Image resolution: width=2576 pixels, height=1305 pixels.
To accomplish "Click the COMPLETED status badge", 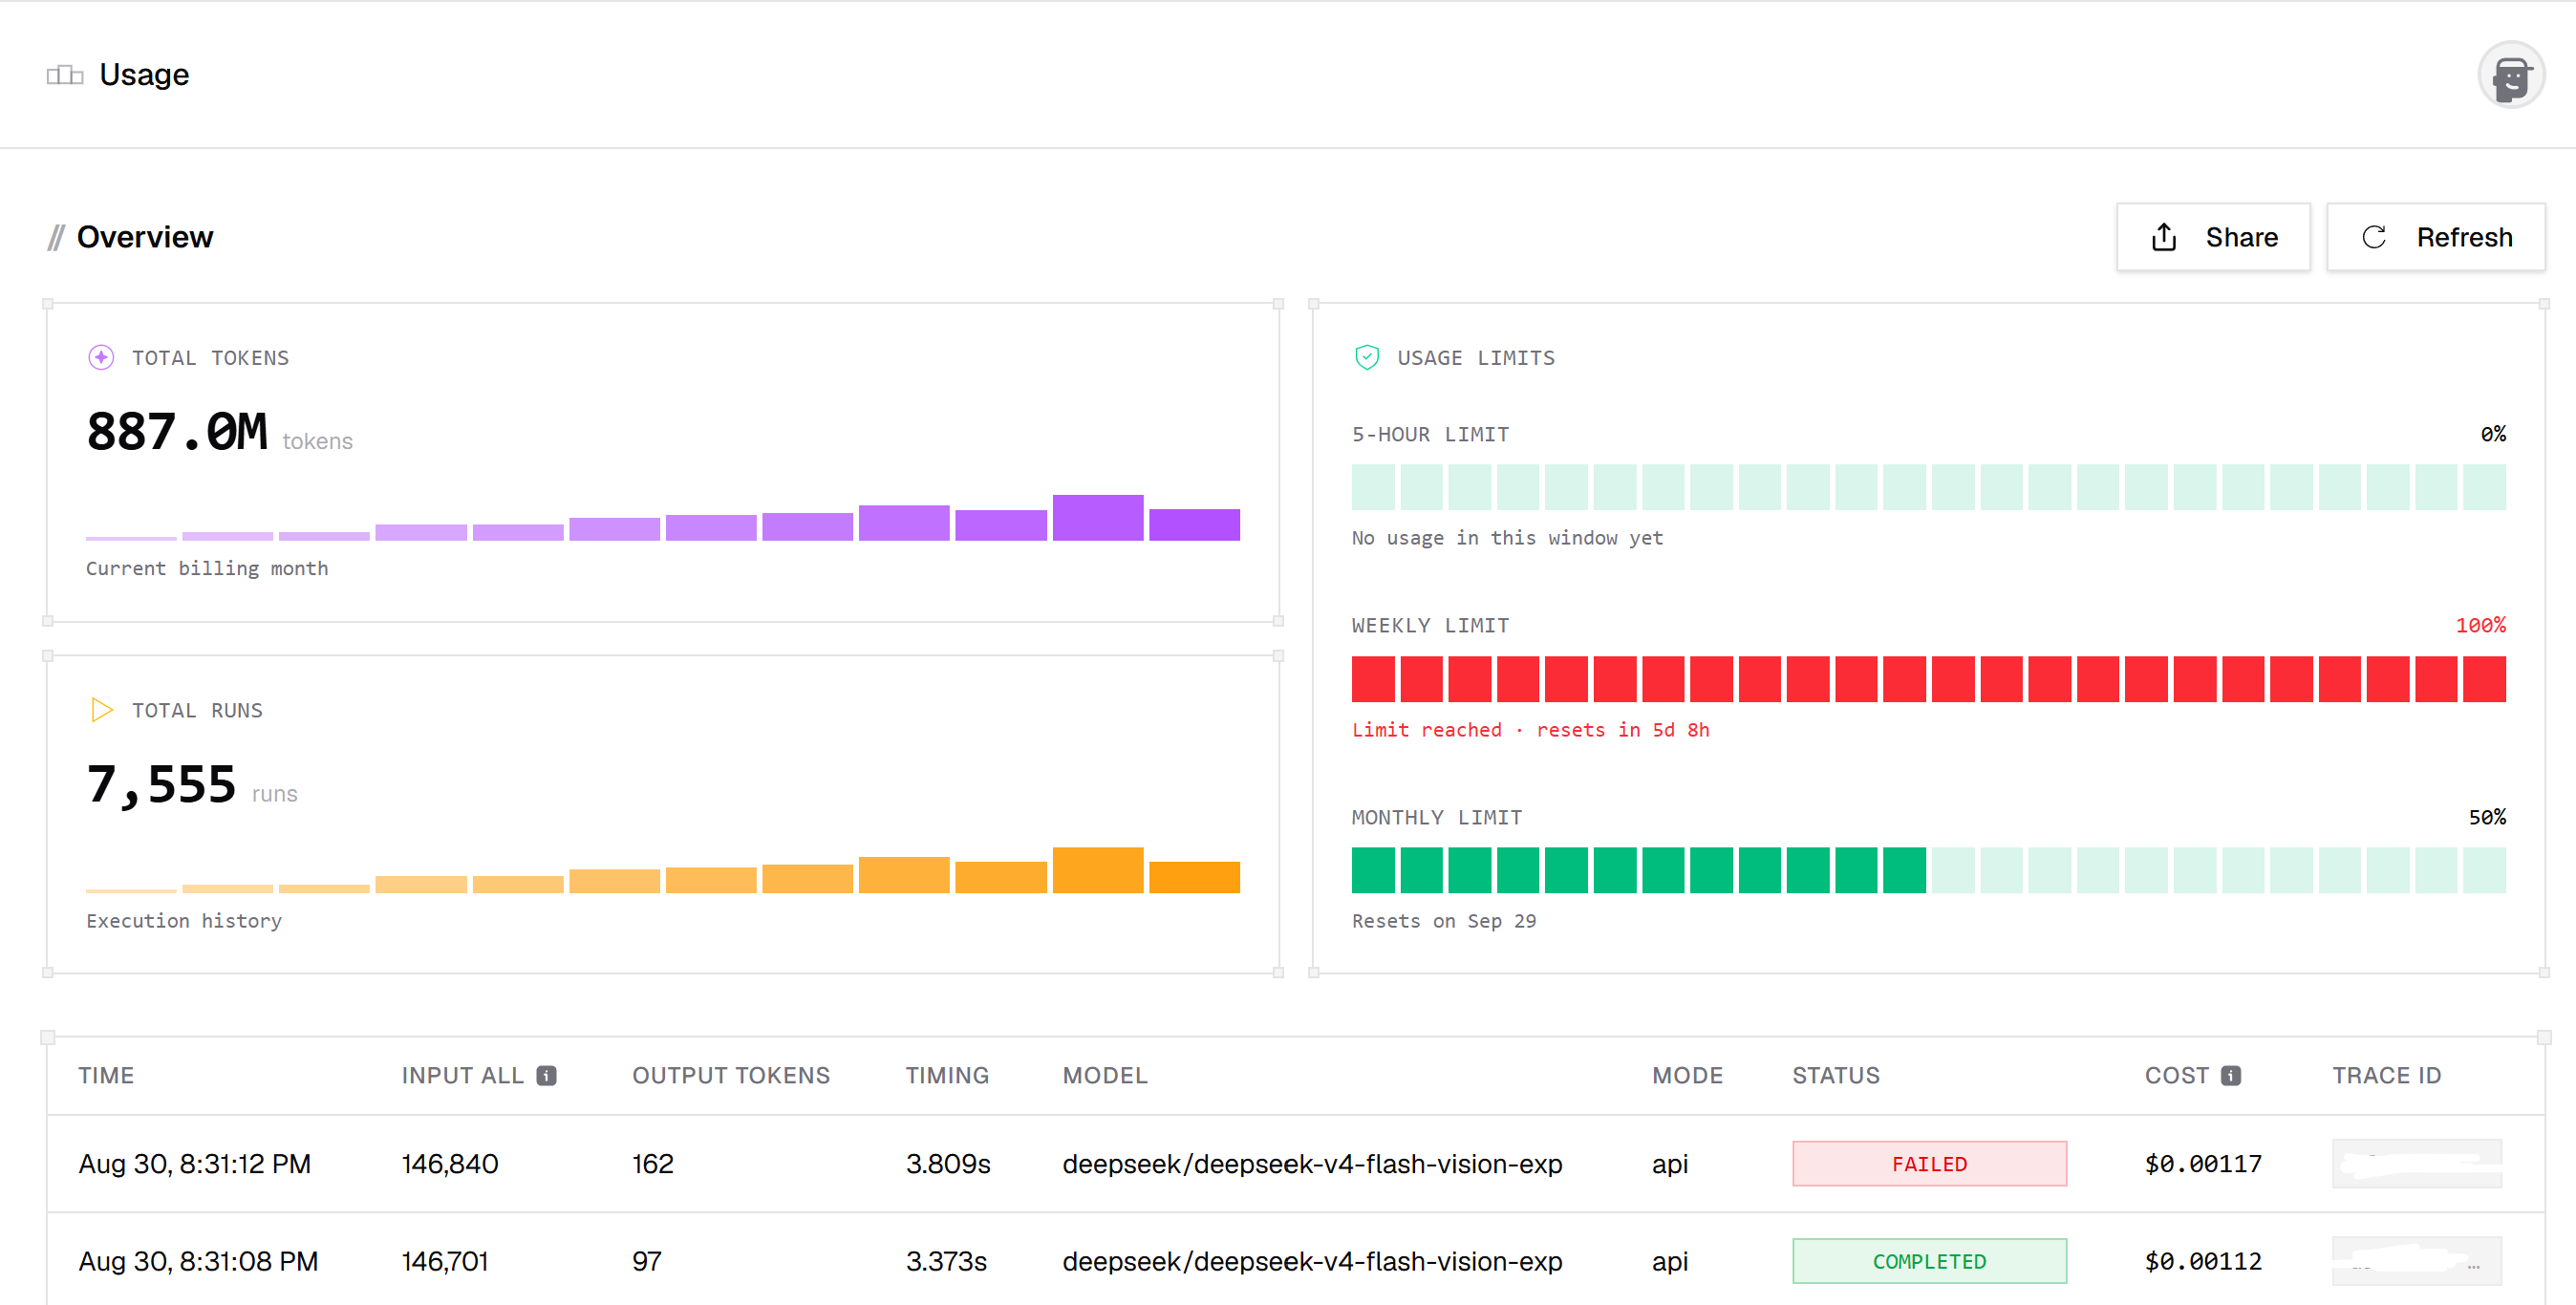I will [x=1929, y=1261].
